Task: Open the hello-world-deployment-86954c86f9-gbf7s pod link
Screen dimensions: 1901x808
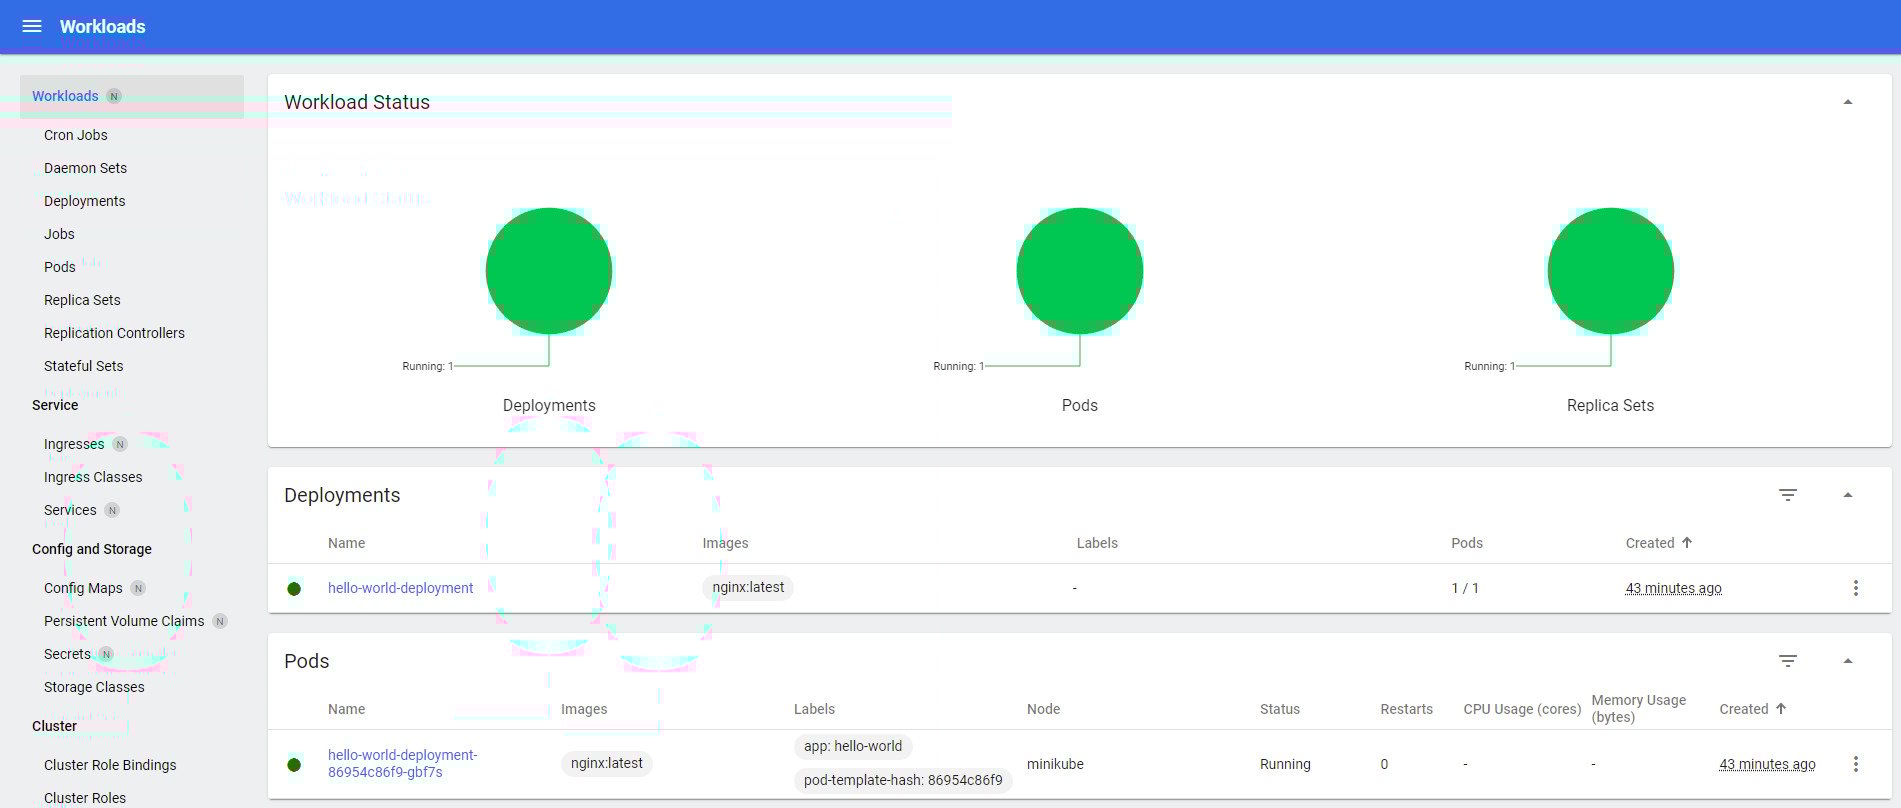Action: pyautogui.click(x=402, y=763)
